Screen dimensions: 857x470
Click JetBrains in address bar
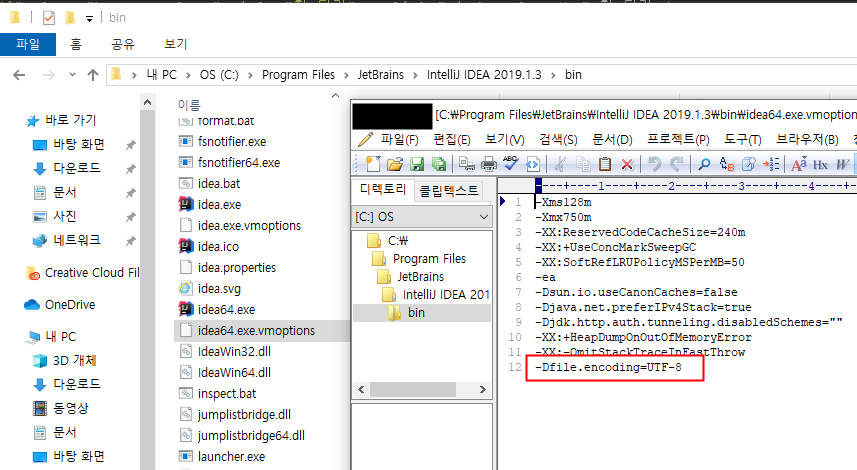click(x=381, y=75)
